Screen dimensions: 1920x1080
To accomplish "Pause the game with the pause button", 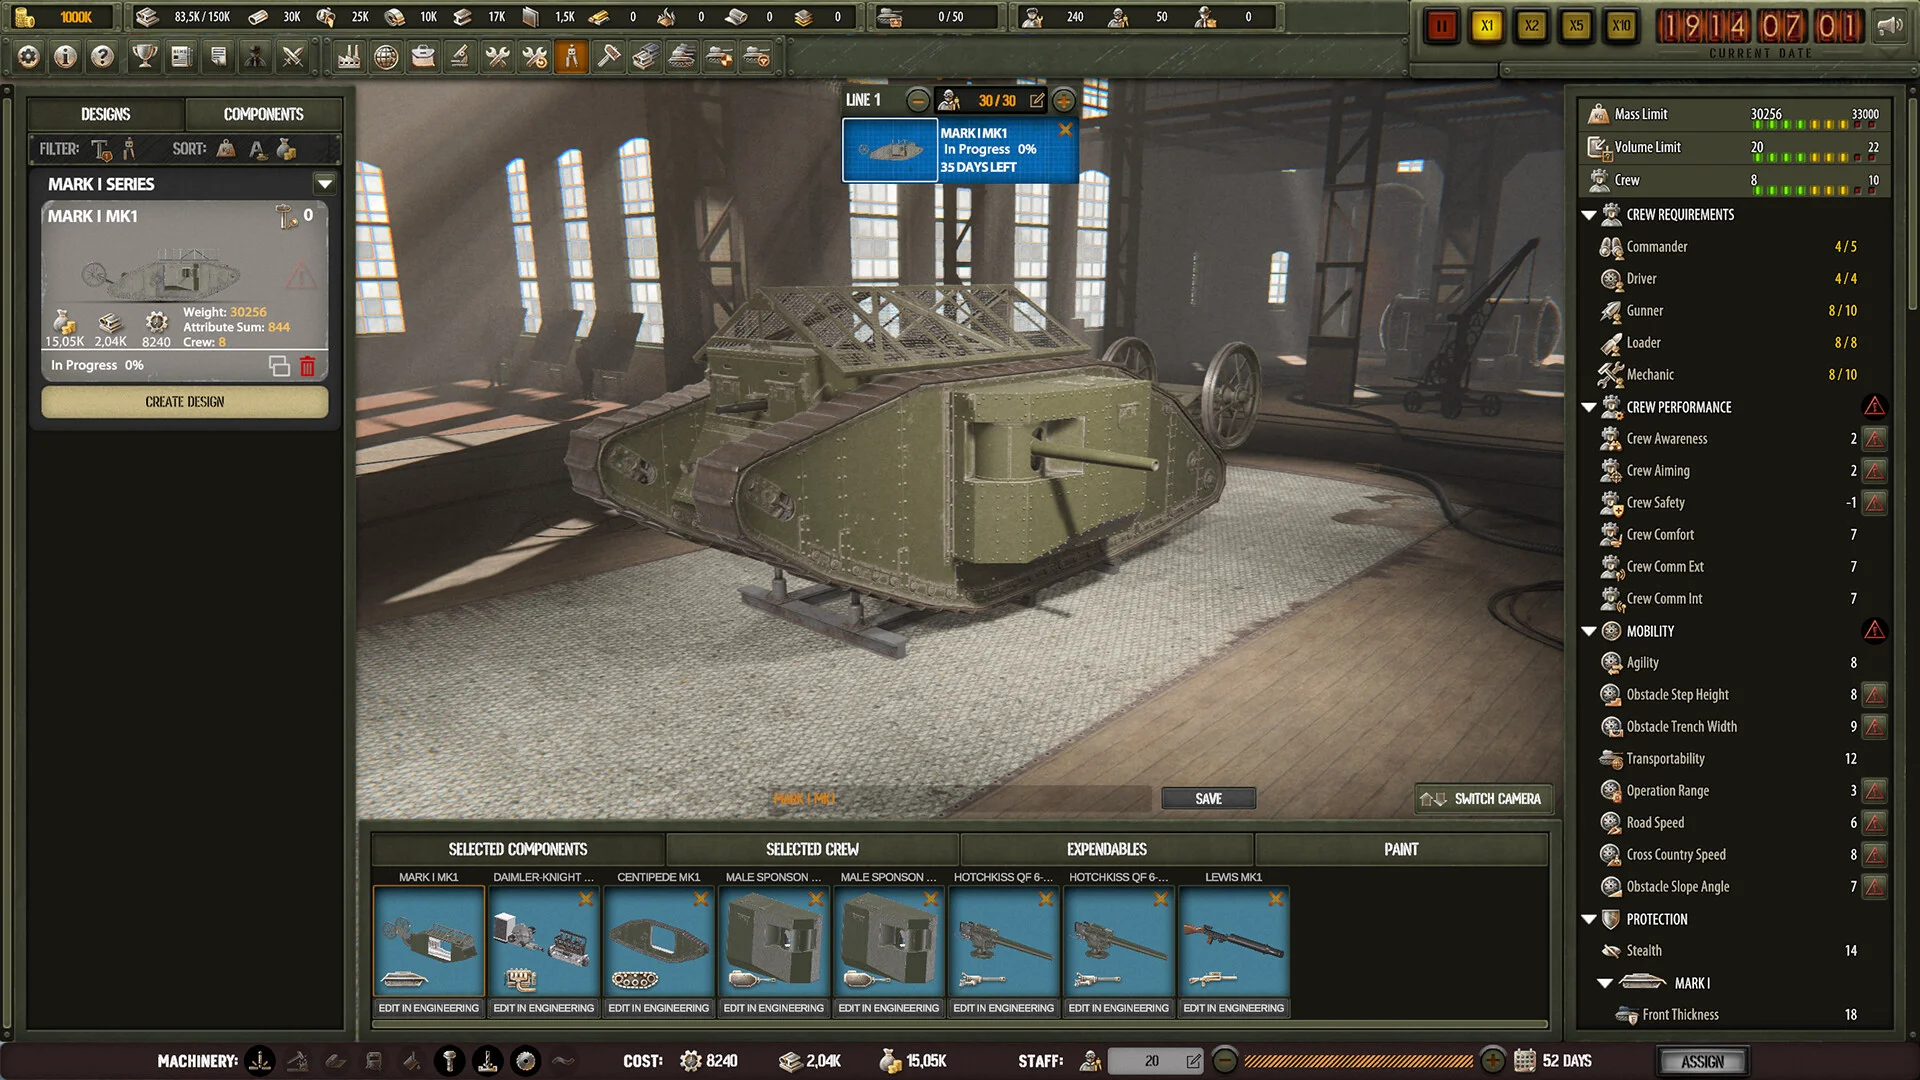I will (1440, 27).
